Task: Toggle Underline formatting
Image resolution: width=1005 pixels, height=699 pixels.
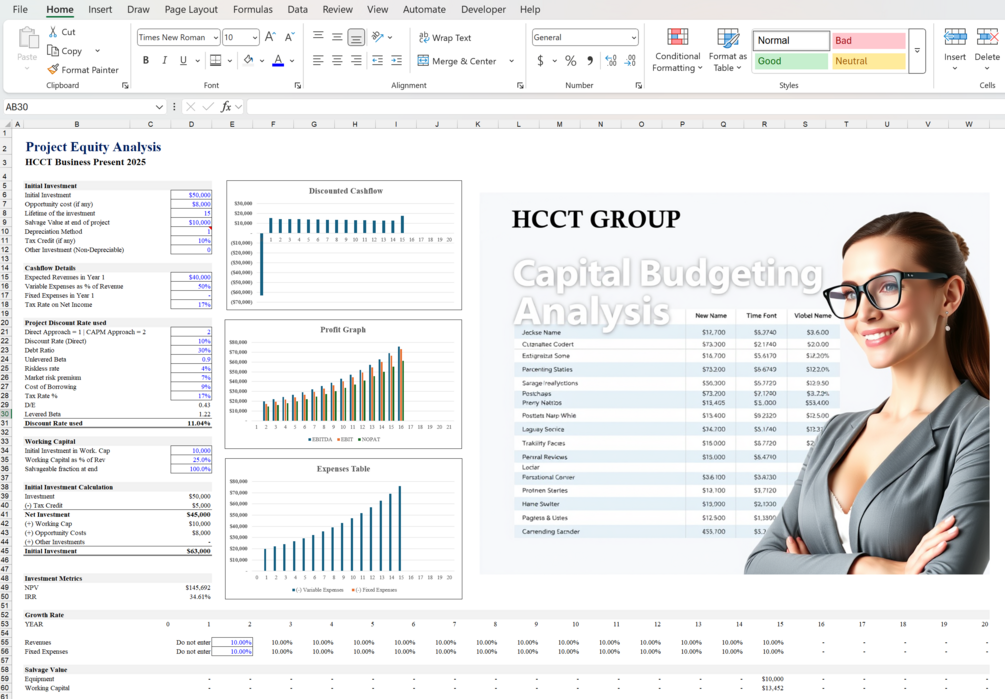Action: (x=183, y=60)
